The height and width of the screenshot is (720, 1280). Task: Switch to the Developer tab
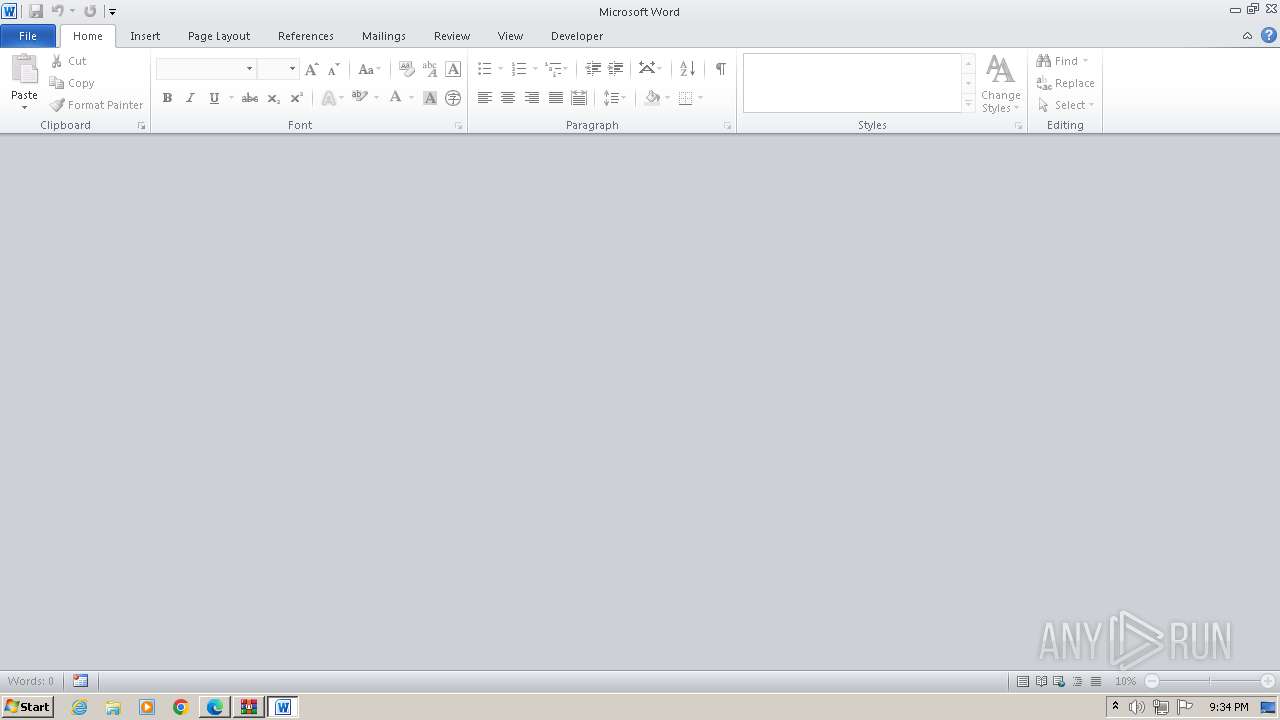tap(577, 36)
